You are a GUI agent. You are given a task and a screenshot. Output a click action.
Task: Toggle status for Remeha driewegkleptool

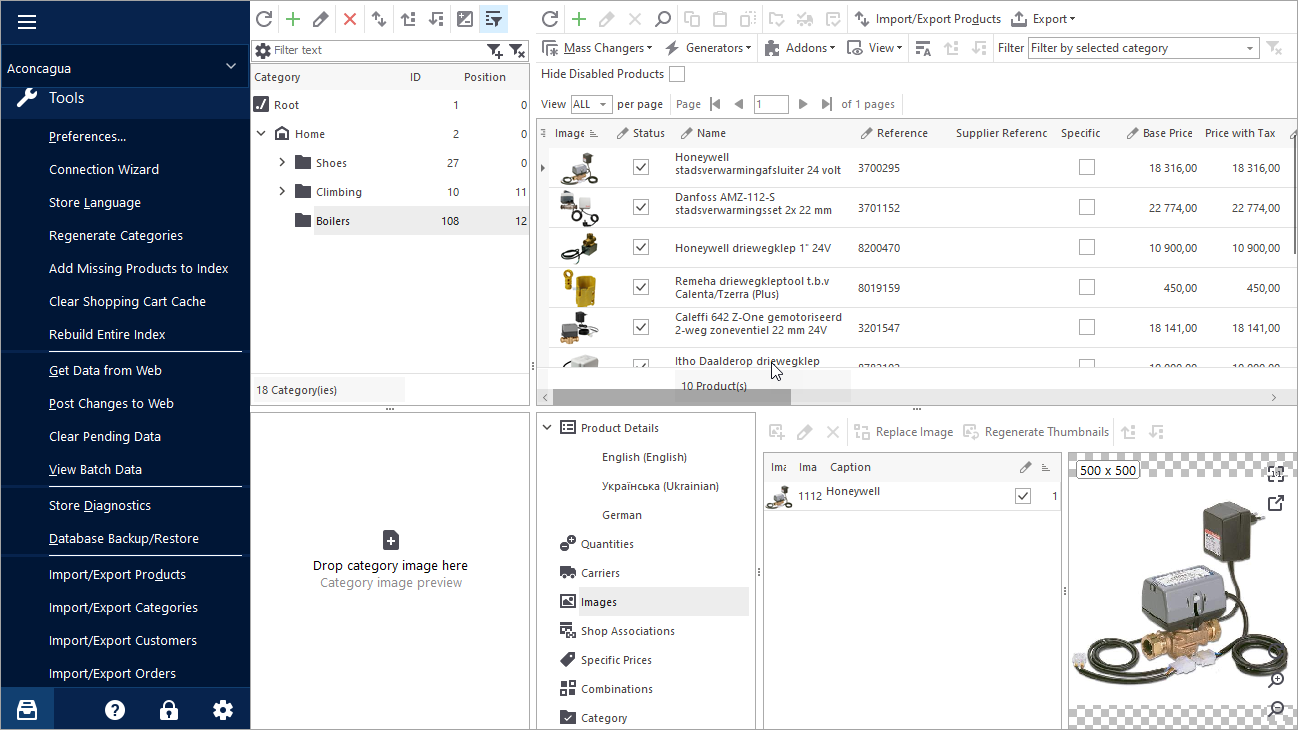click(x=641, y=287)
